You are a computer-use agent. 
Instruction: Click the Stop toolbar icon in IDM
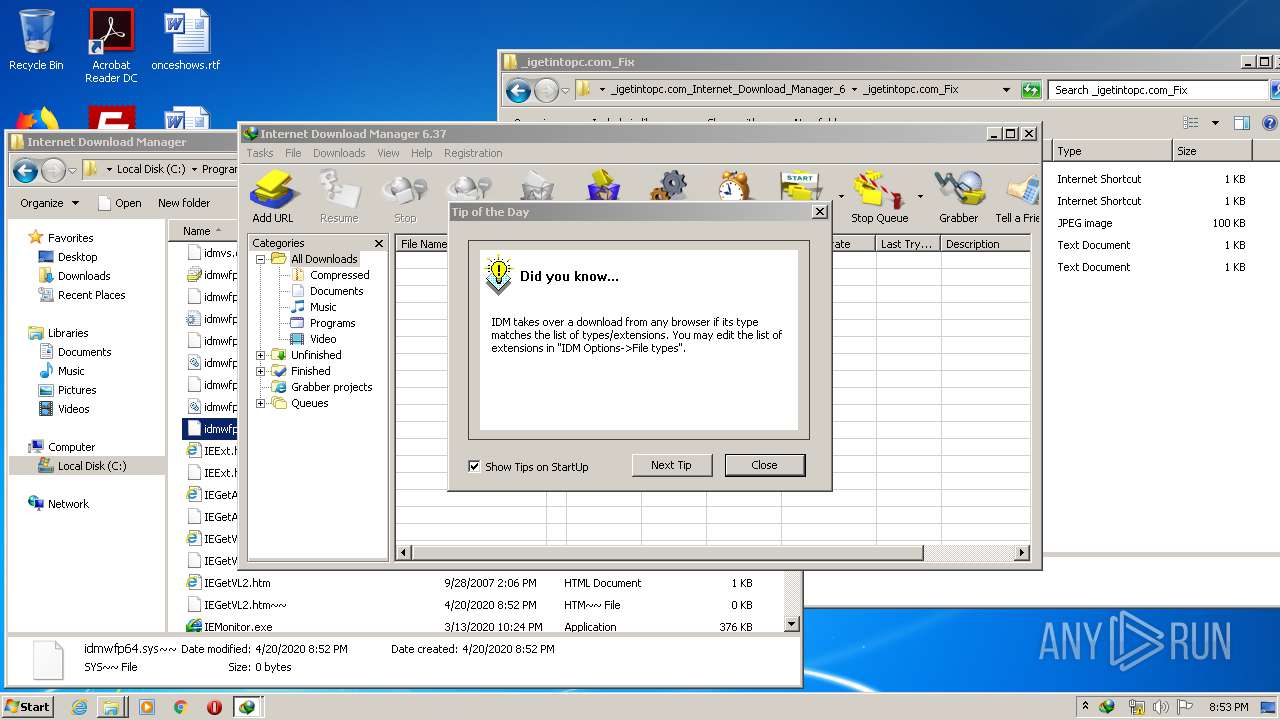pyautogui.click(x=405, y=196)
